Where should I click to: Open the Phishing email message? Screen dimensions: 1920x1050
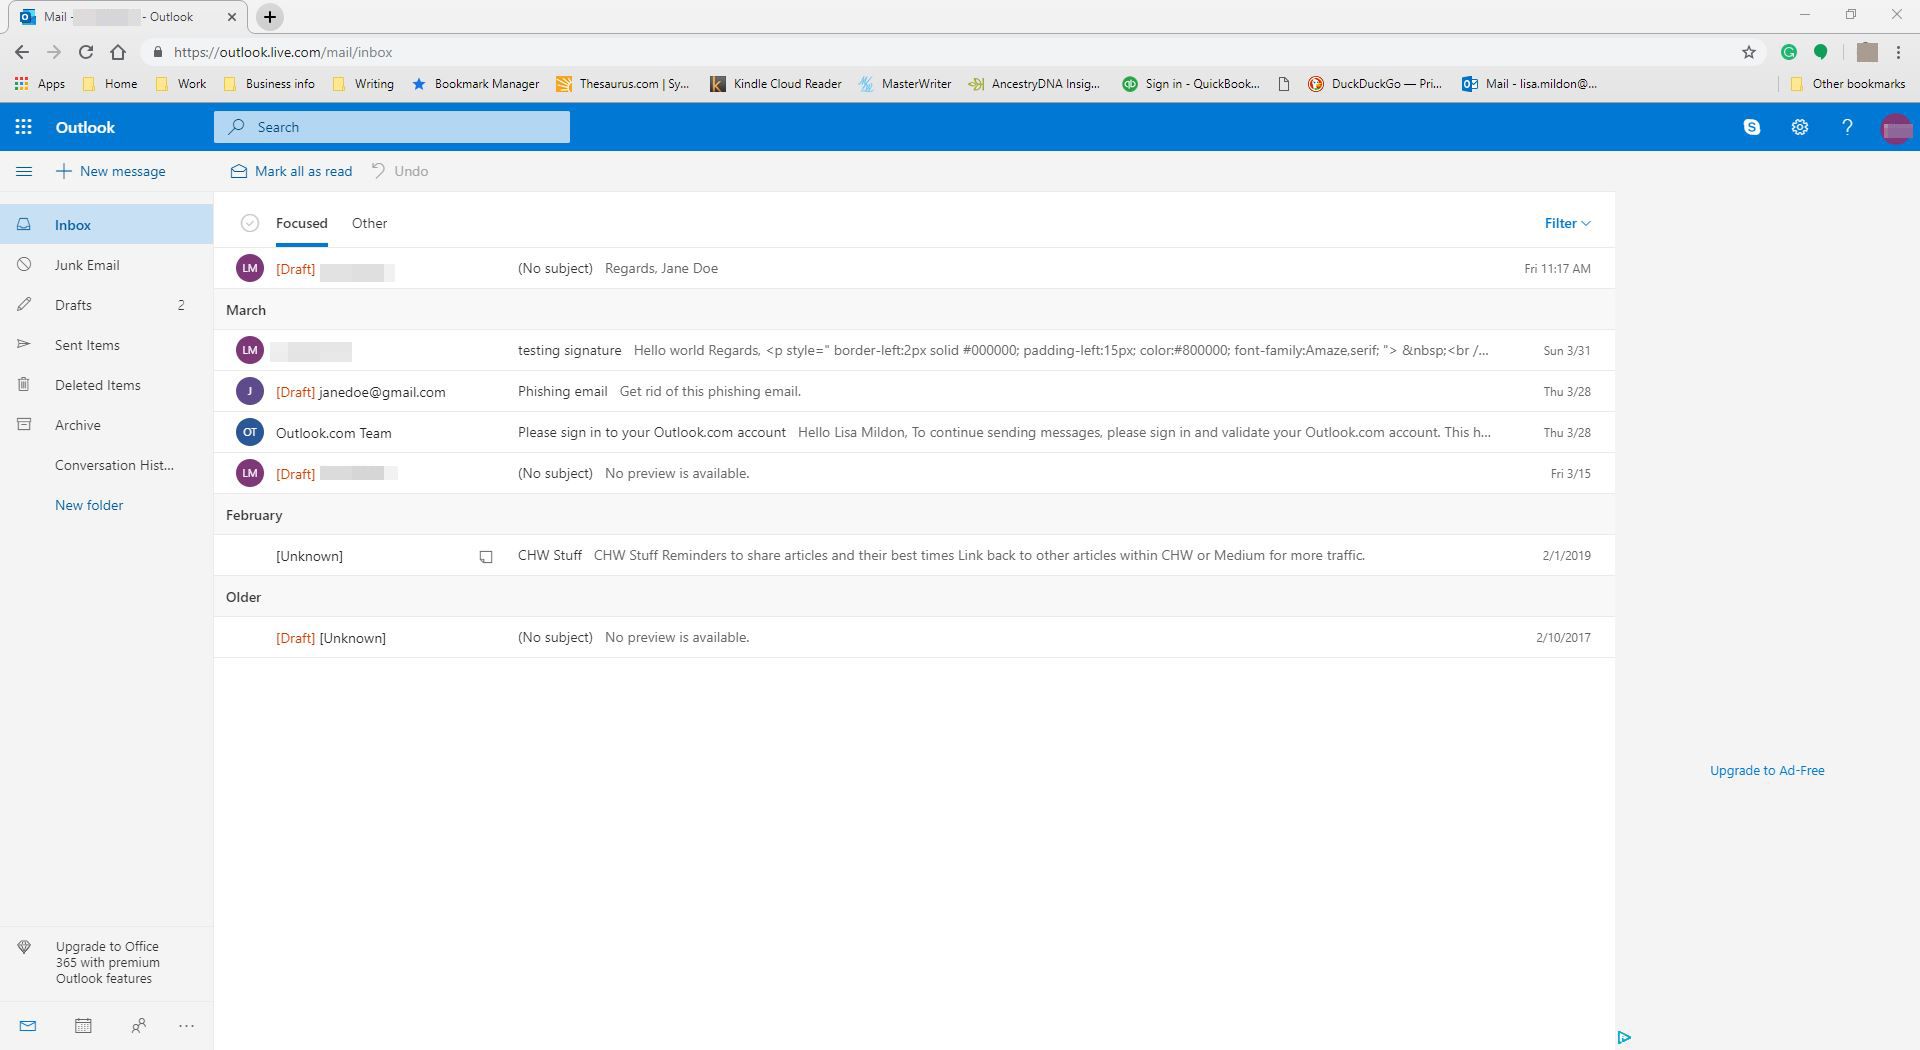click(914, 391)
